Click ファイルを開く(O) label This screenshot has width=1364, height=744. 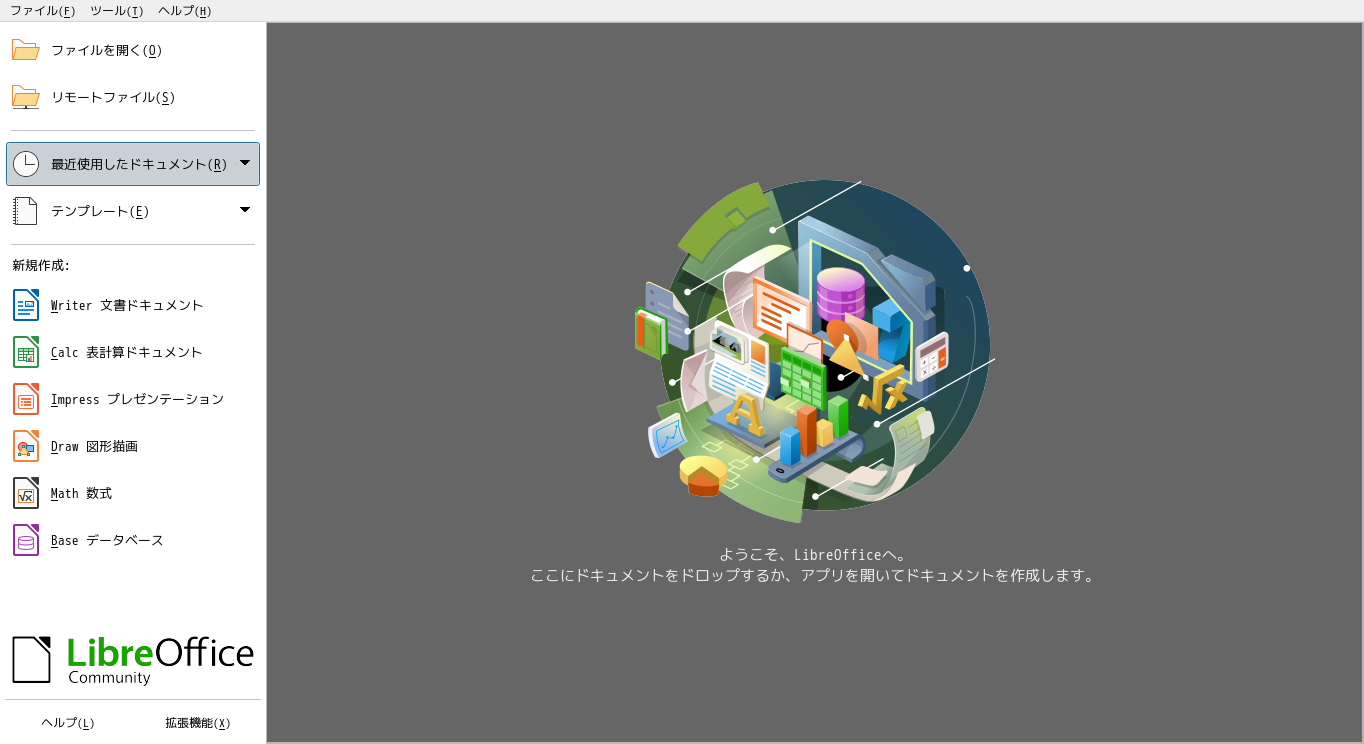[x=106, y=50]
